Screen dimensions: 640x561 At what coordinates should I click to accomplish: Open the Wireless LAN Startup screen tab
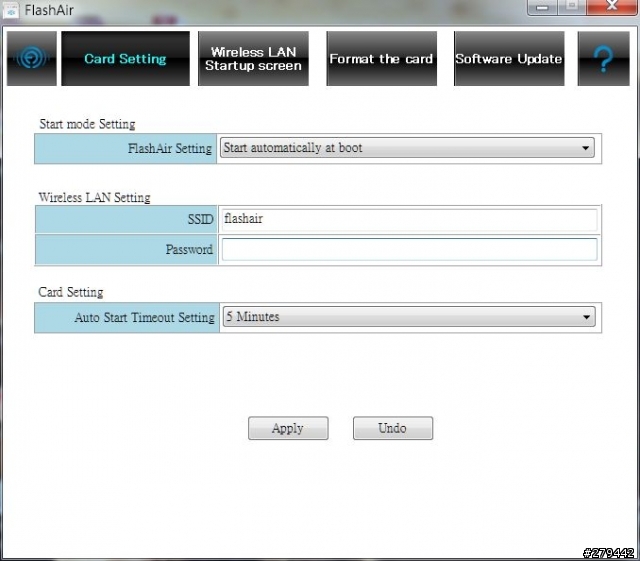coord(253,58)
